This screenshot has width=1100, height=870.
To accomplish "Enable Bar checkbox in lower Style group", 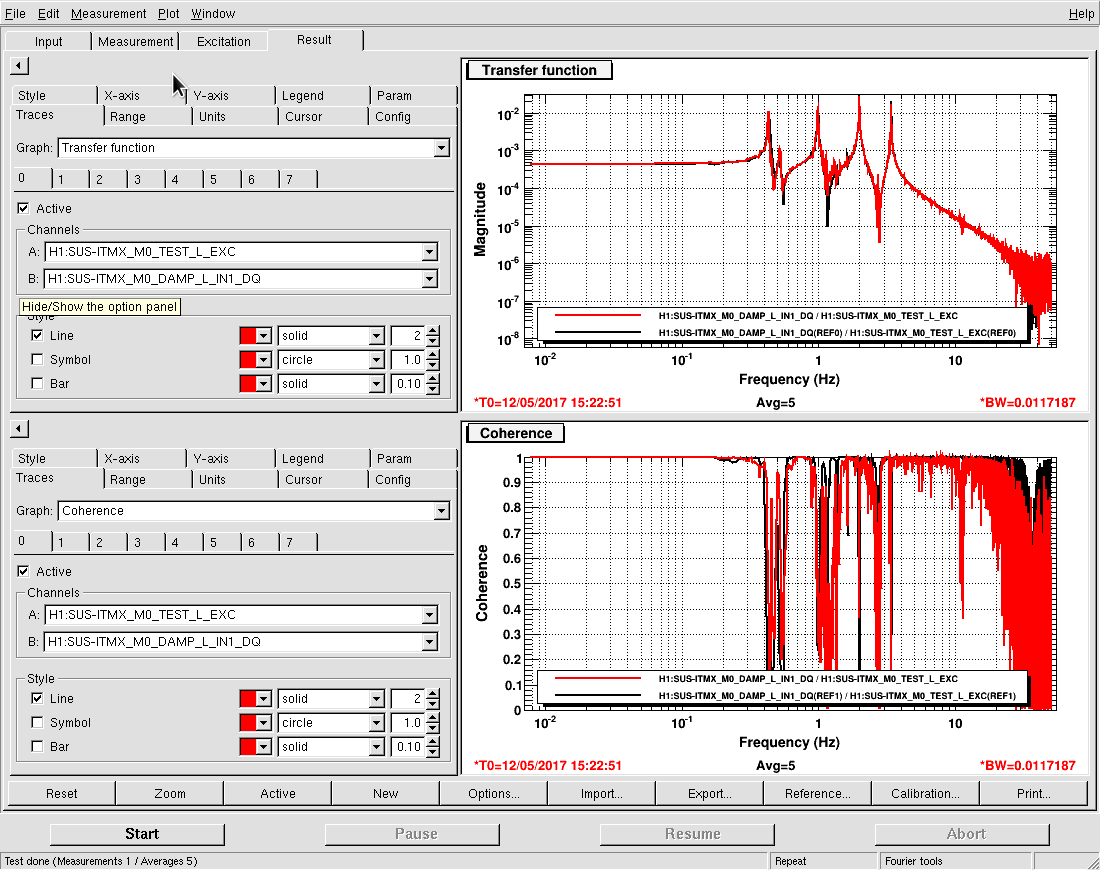I will click(x=37, y=746).
